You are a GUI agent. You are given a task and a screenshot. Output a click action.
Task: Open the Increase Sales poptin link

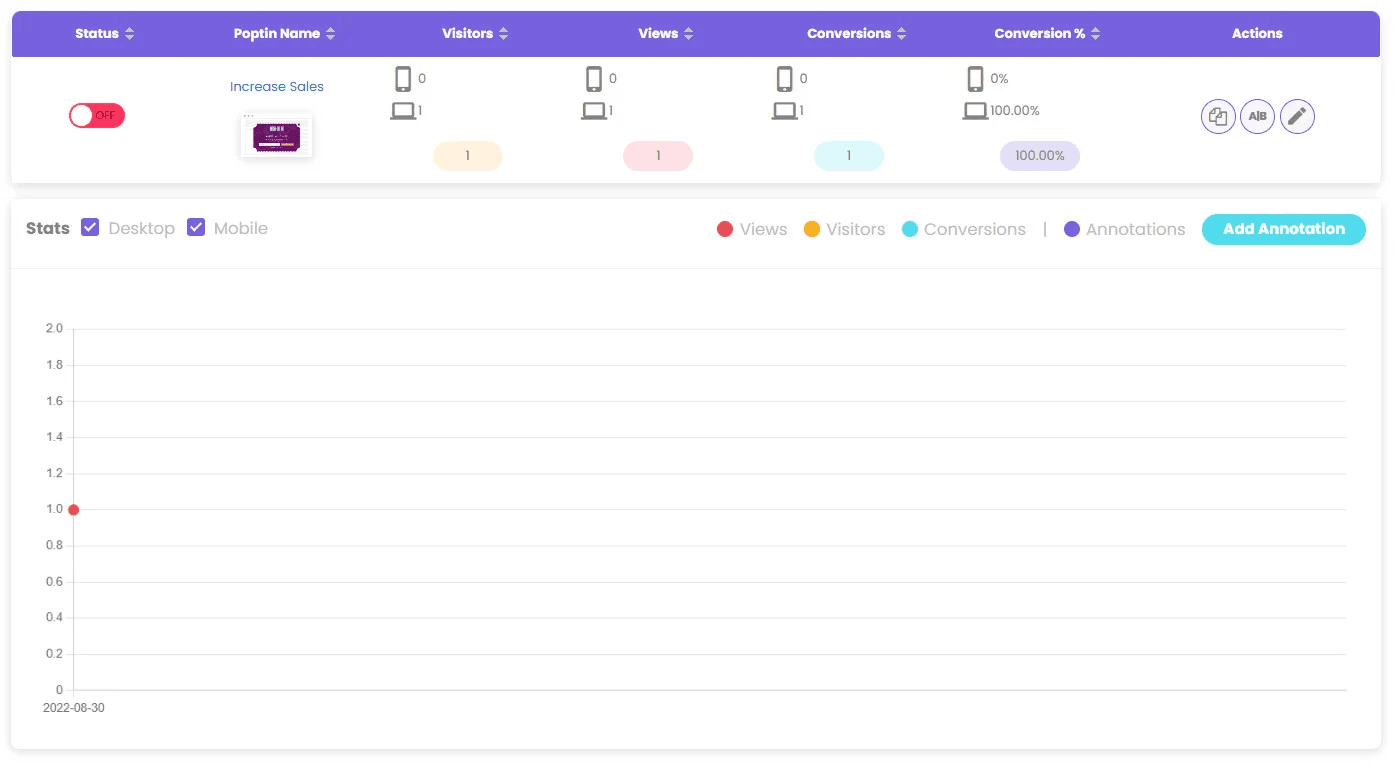[277, 87]
